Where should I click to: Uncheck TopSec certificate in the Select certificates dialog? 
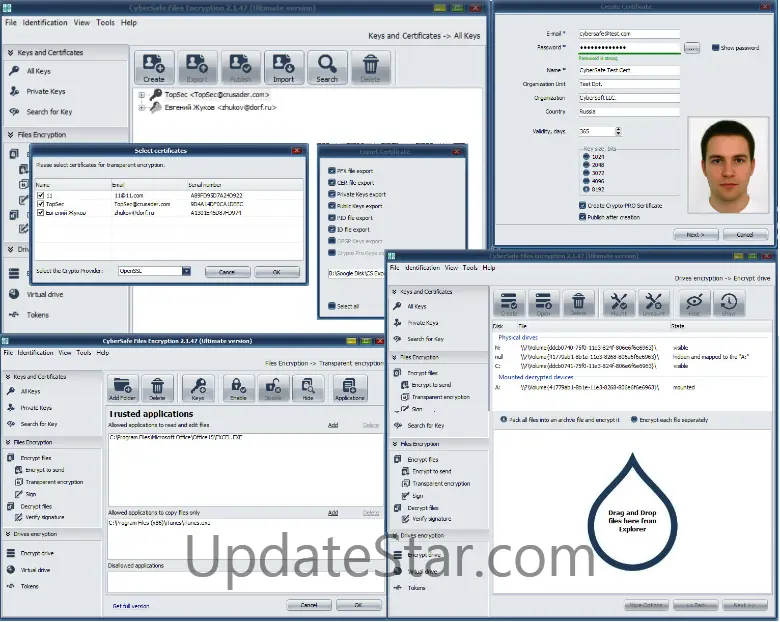pos(41,204)
